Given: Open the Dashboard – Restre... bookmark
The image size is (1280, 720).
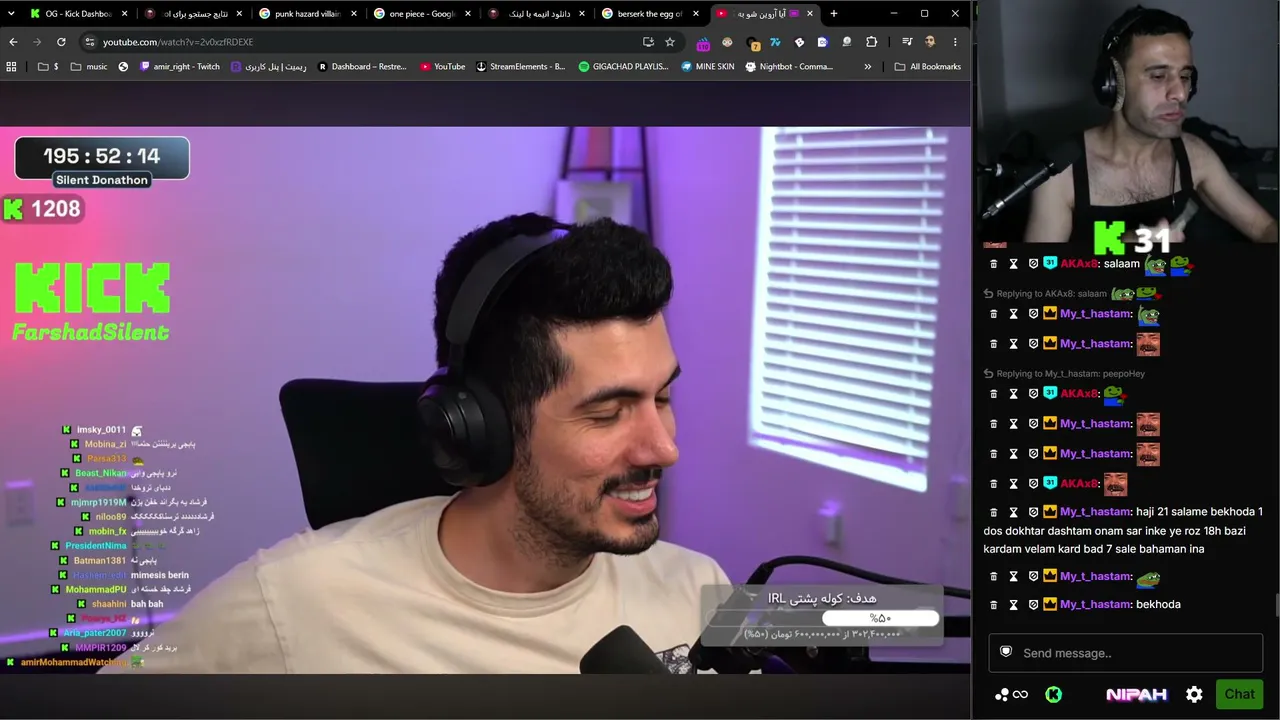Looking at the screenshot, I should click(362, 67).
